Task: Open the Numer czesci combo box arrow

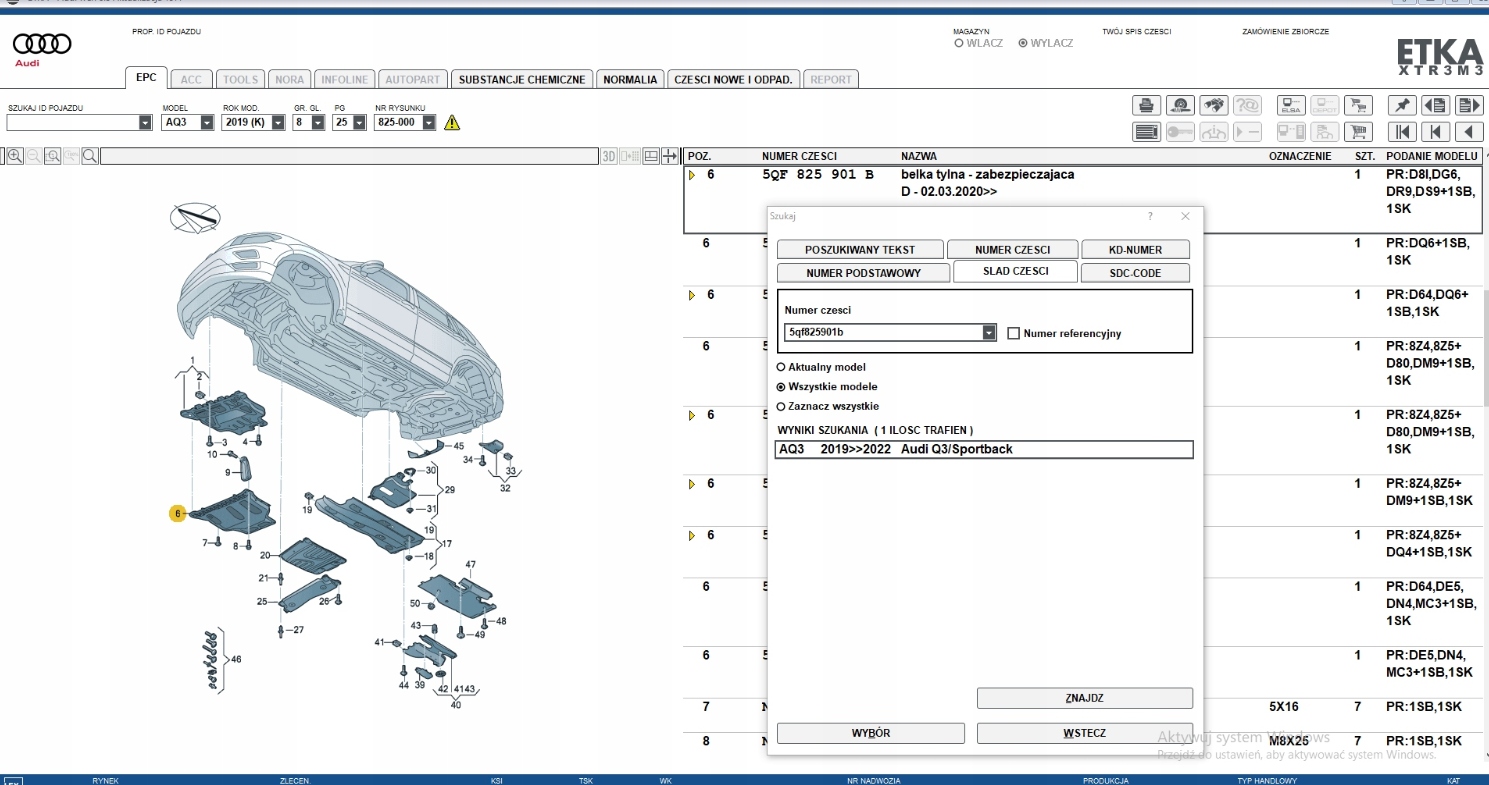Action: tap(989, 333)
